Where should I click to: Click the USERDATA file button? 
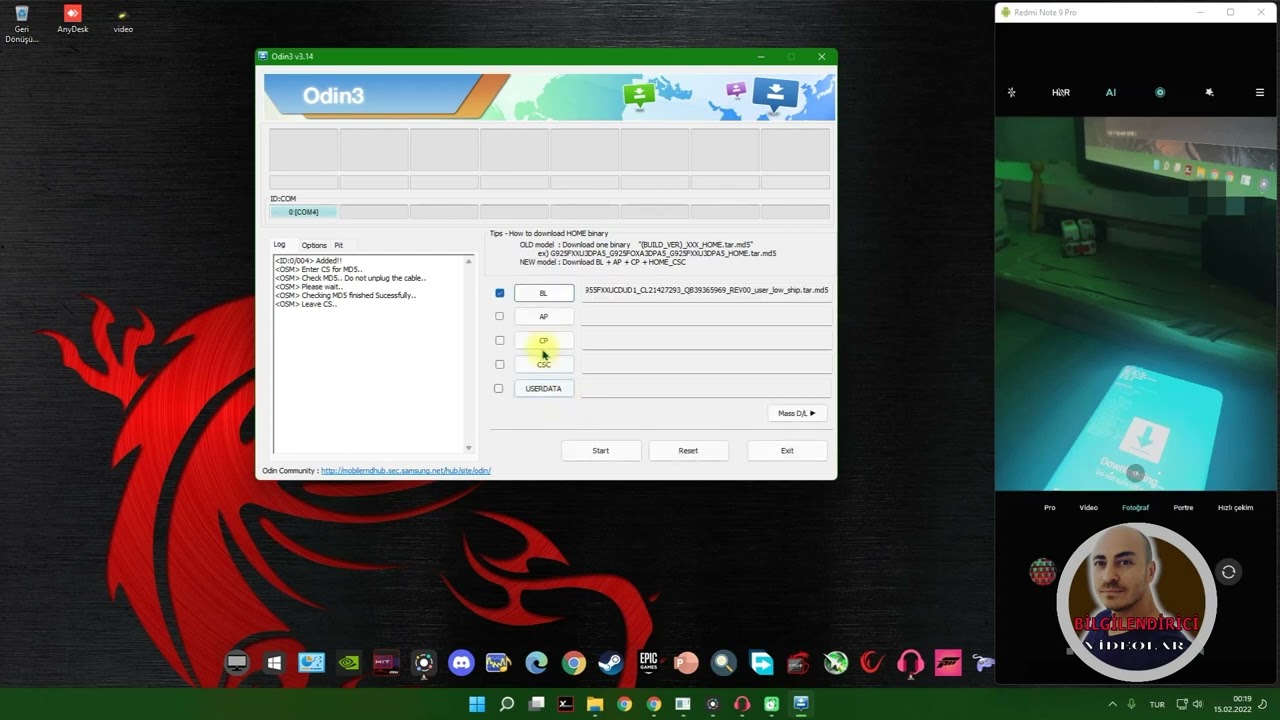tap(543, 388)
